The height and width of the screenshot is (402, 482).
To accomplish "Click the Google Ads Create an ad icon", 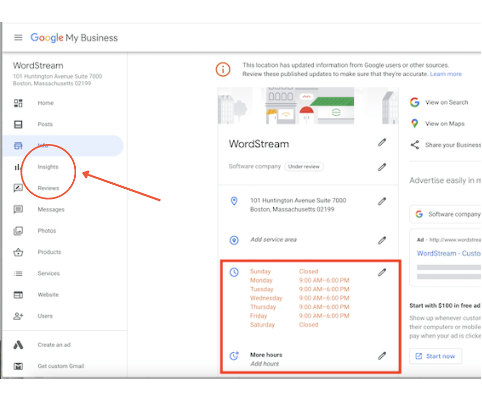I will [18, 345].
